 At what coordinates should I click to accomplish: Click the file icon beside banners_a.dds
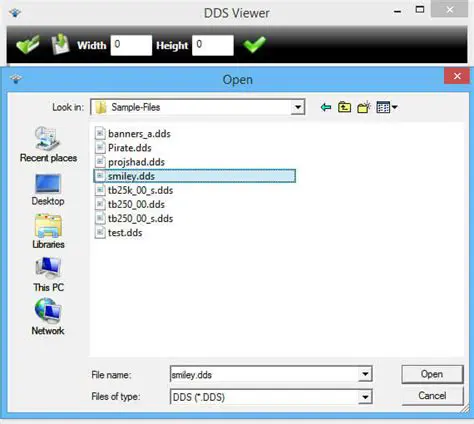click(100, 134)
